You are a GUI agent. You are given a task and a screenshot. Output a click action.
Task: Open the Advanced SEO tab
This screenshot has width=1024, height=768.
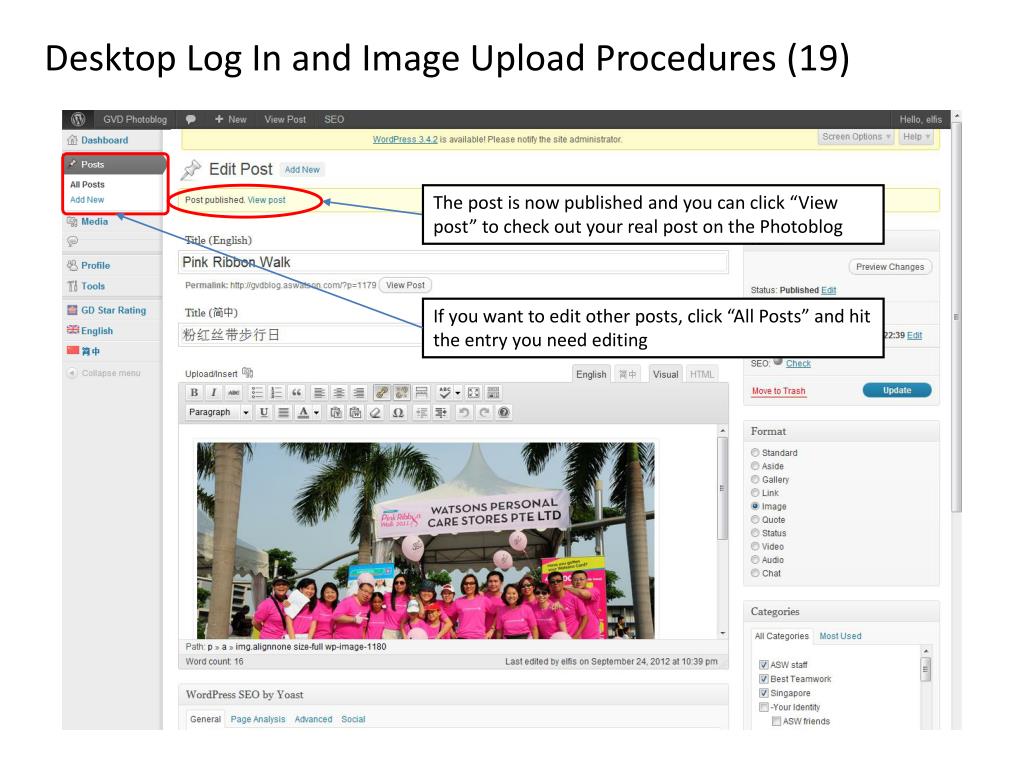(313, 719)
